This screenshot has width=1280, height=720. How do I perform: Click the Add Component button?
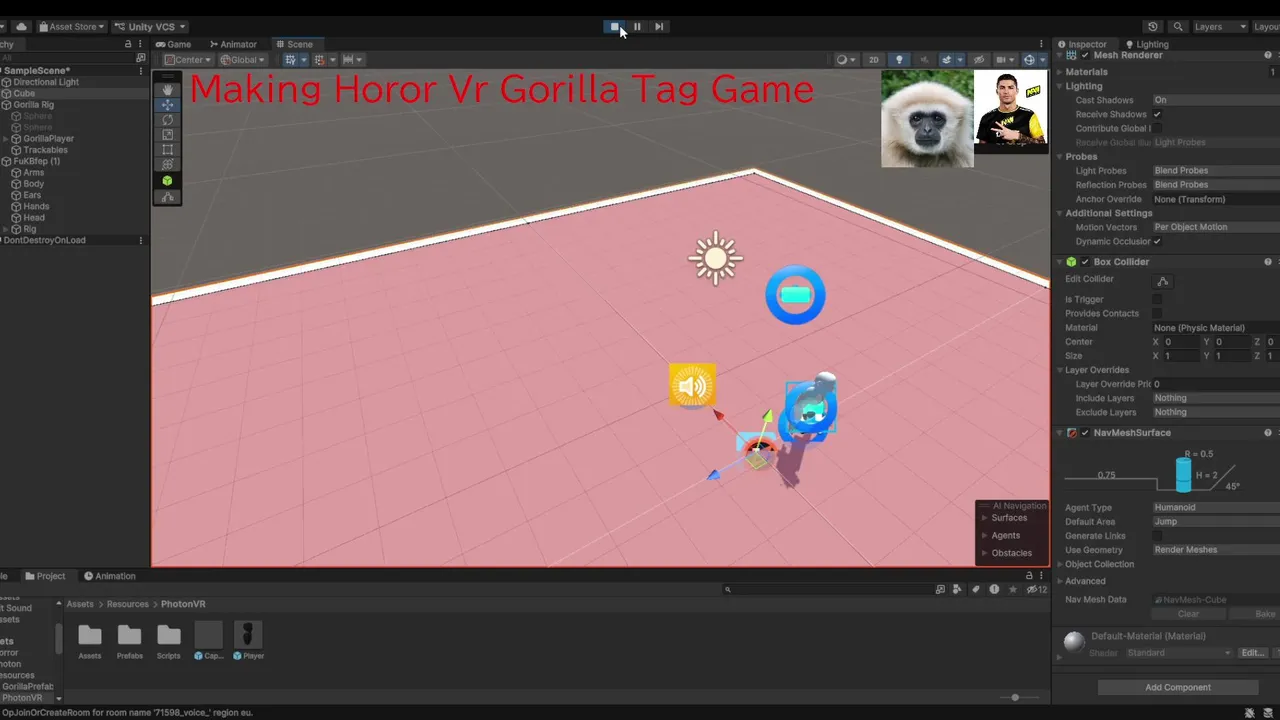(x=1178, y=687)
